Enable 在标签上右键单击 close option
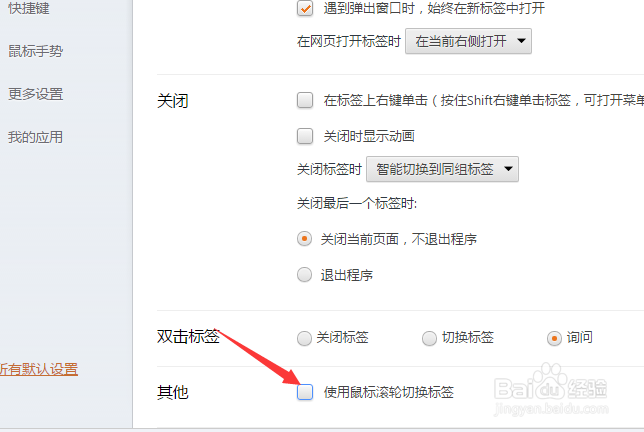This screenshot has width=644, height=432. [x=305, y=100]
